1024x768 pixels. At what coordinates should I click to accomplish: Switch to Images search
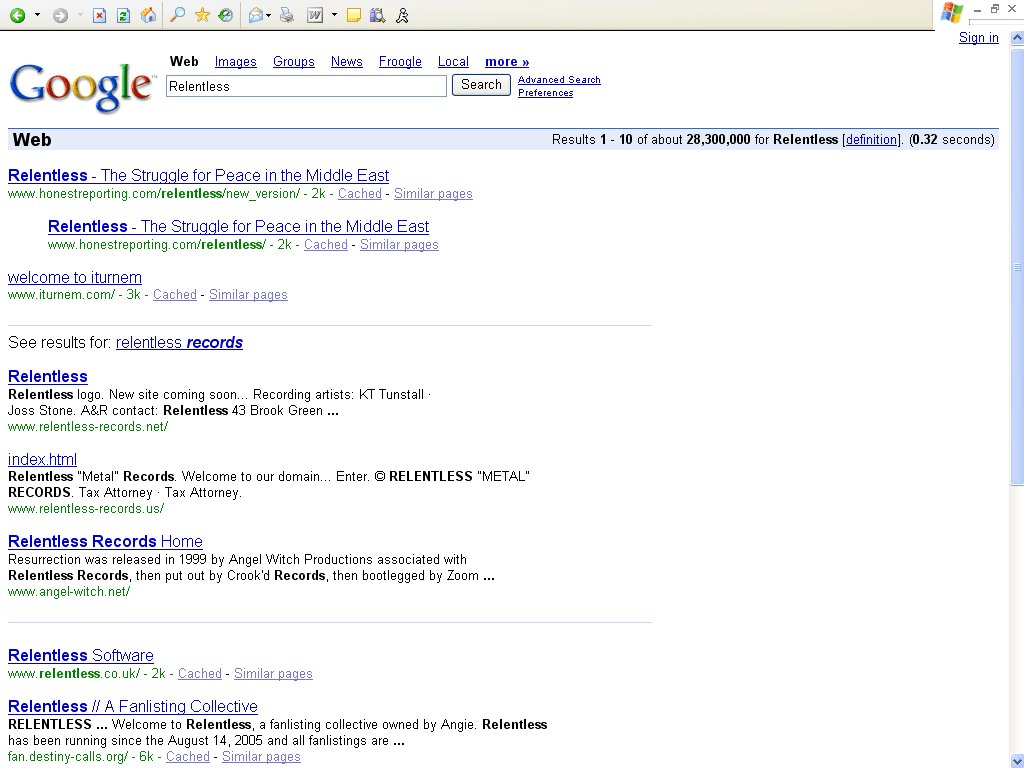coord(236,61)
